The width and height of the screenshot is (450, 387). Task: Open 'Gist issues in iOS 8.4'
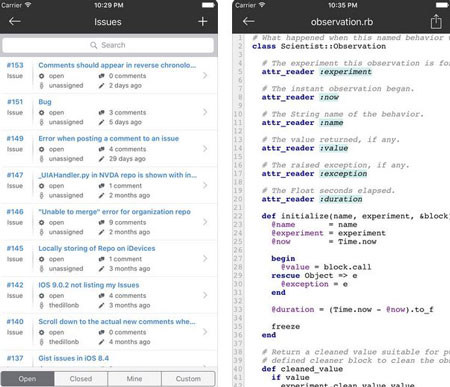pyautogui.click(x=74, y=359)
